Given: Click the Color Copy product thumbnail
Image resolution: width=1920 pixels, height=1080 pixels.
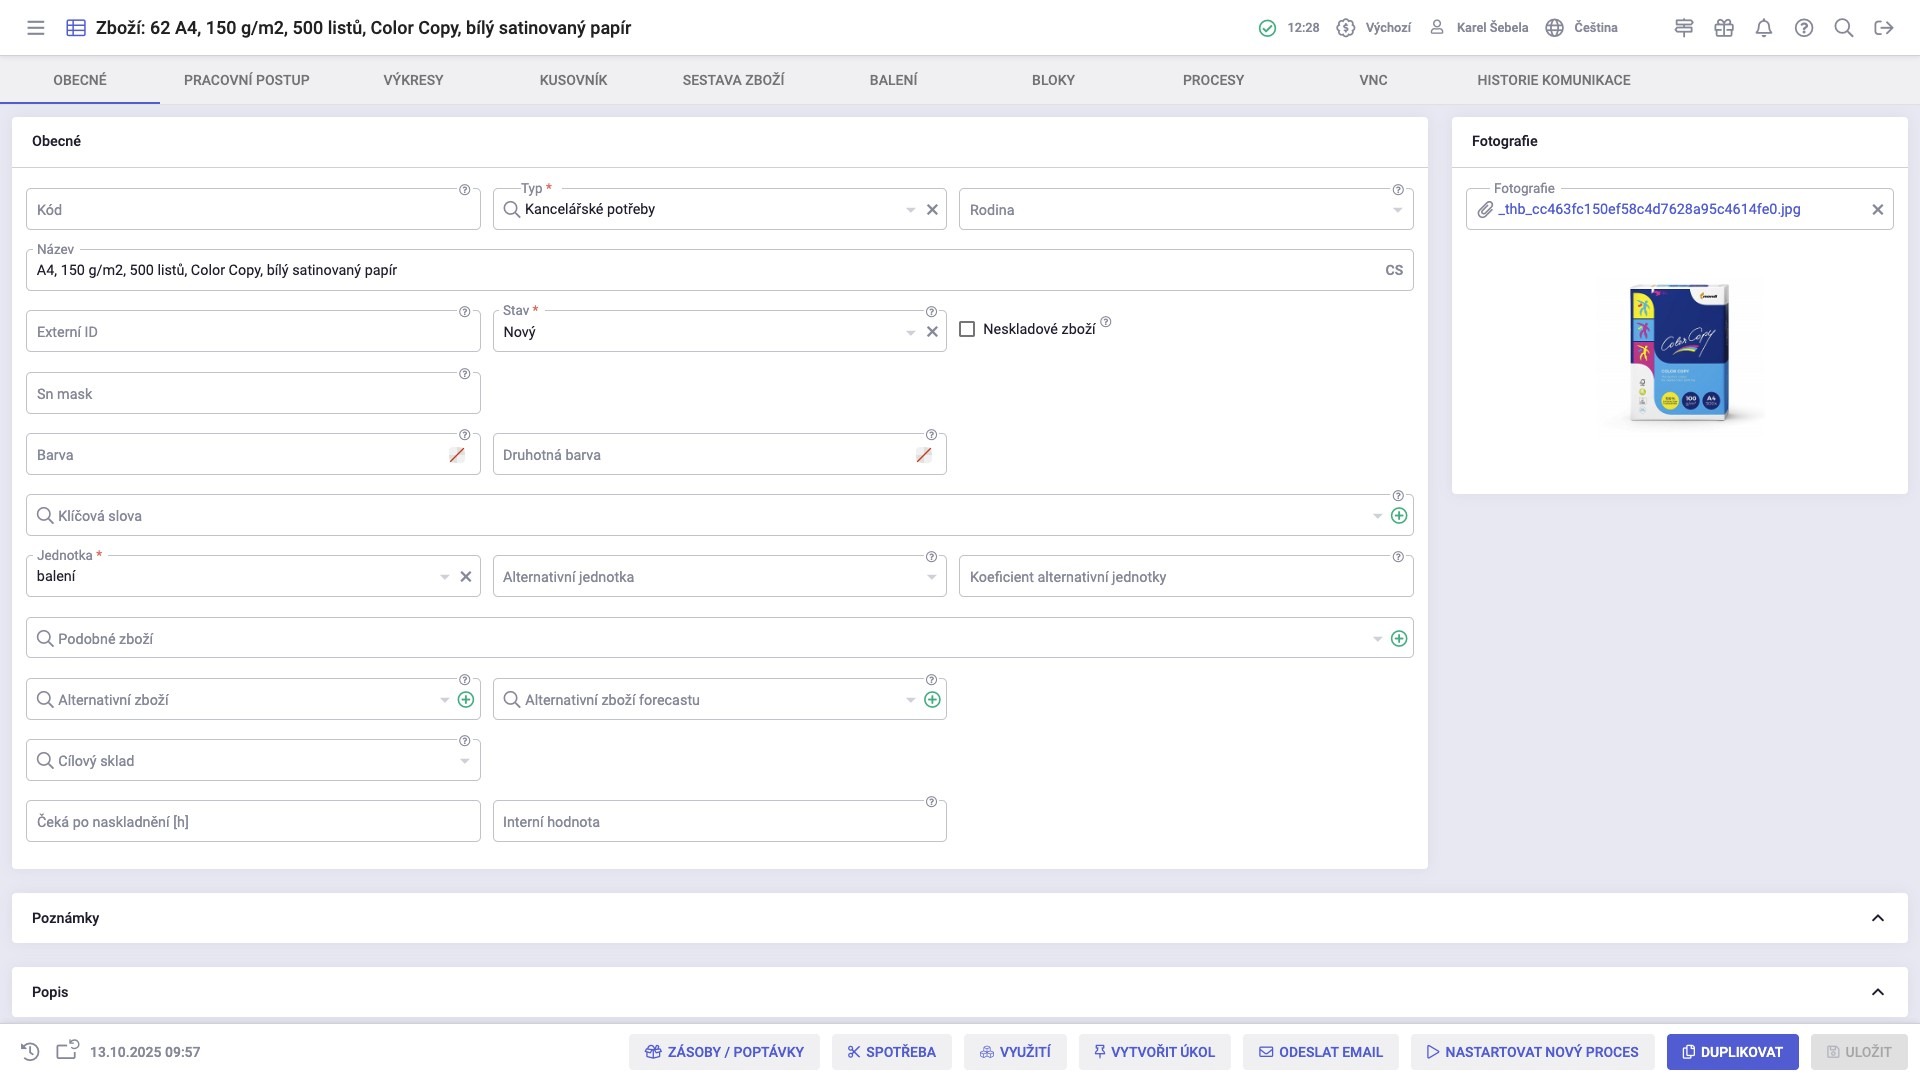Looking at the screenshot, I should click(x=1679, y=353).
